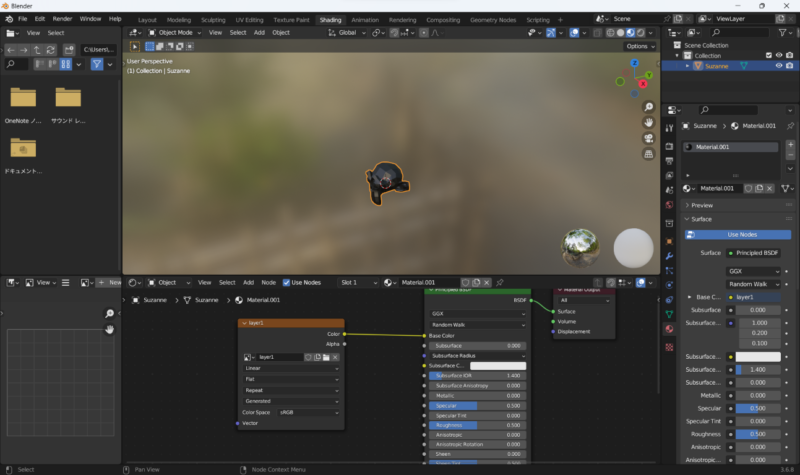Open the Physics properties tab
The image size is (800, 475).
tap(669, 285)
